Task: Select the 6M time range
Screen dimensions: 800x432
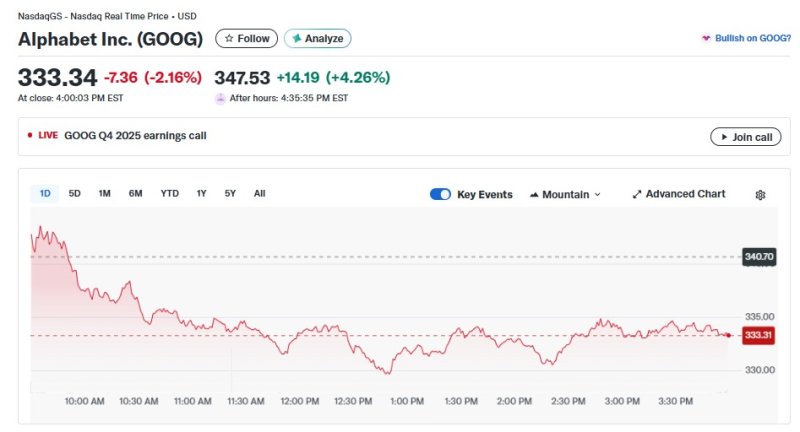Action: coord(136,193)
